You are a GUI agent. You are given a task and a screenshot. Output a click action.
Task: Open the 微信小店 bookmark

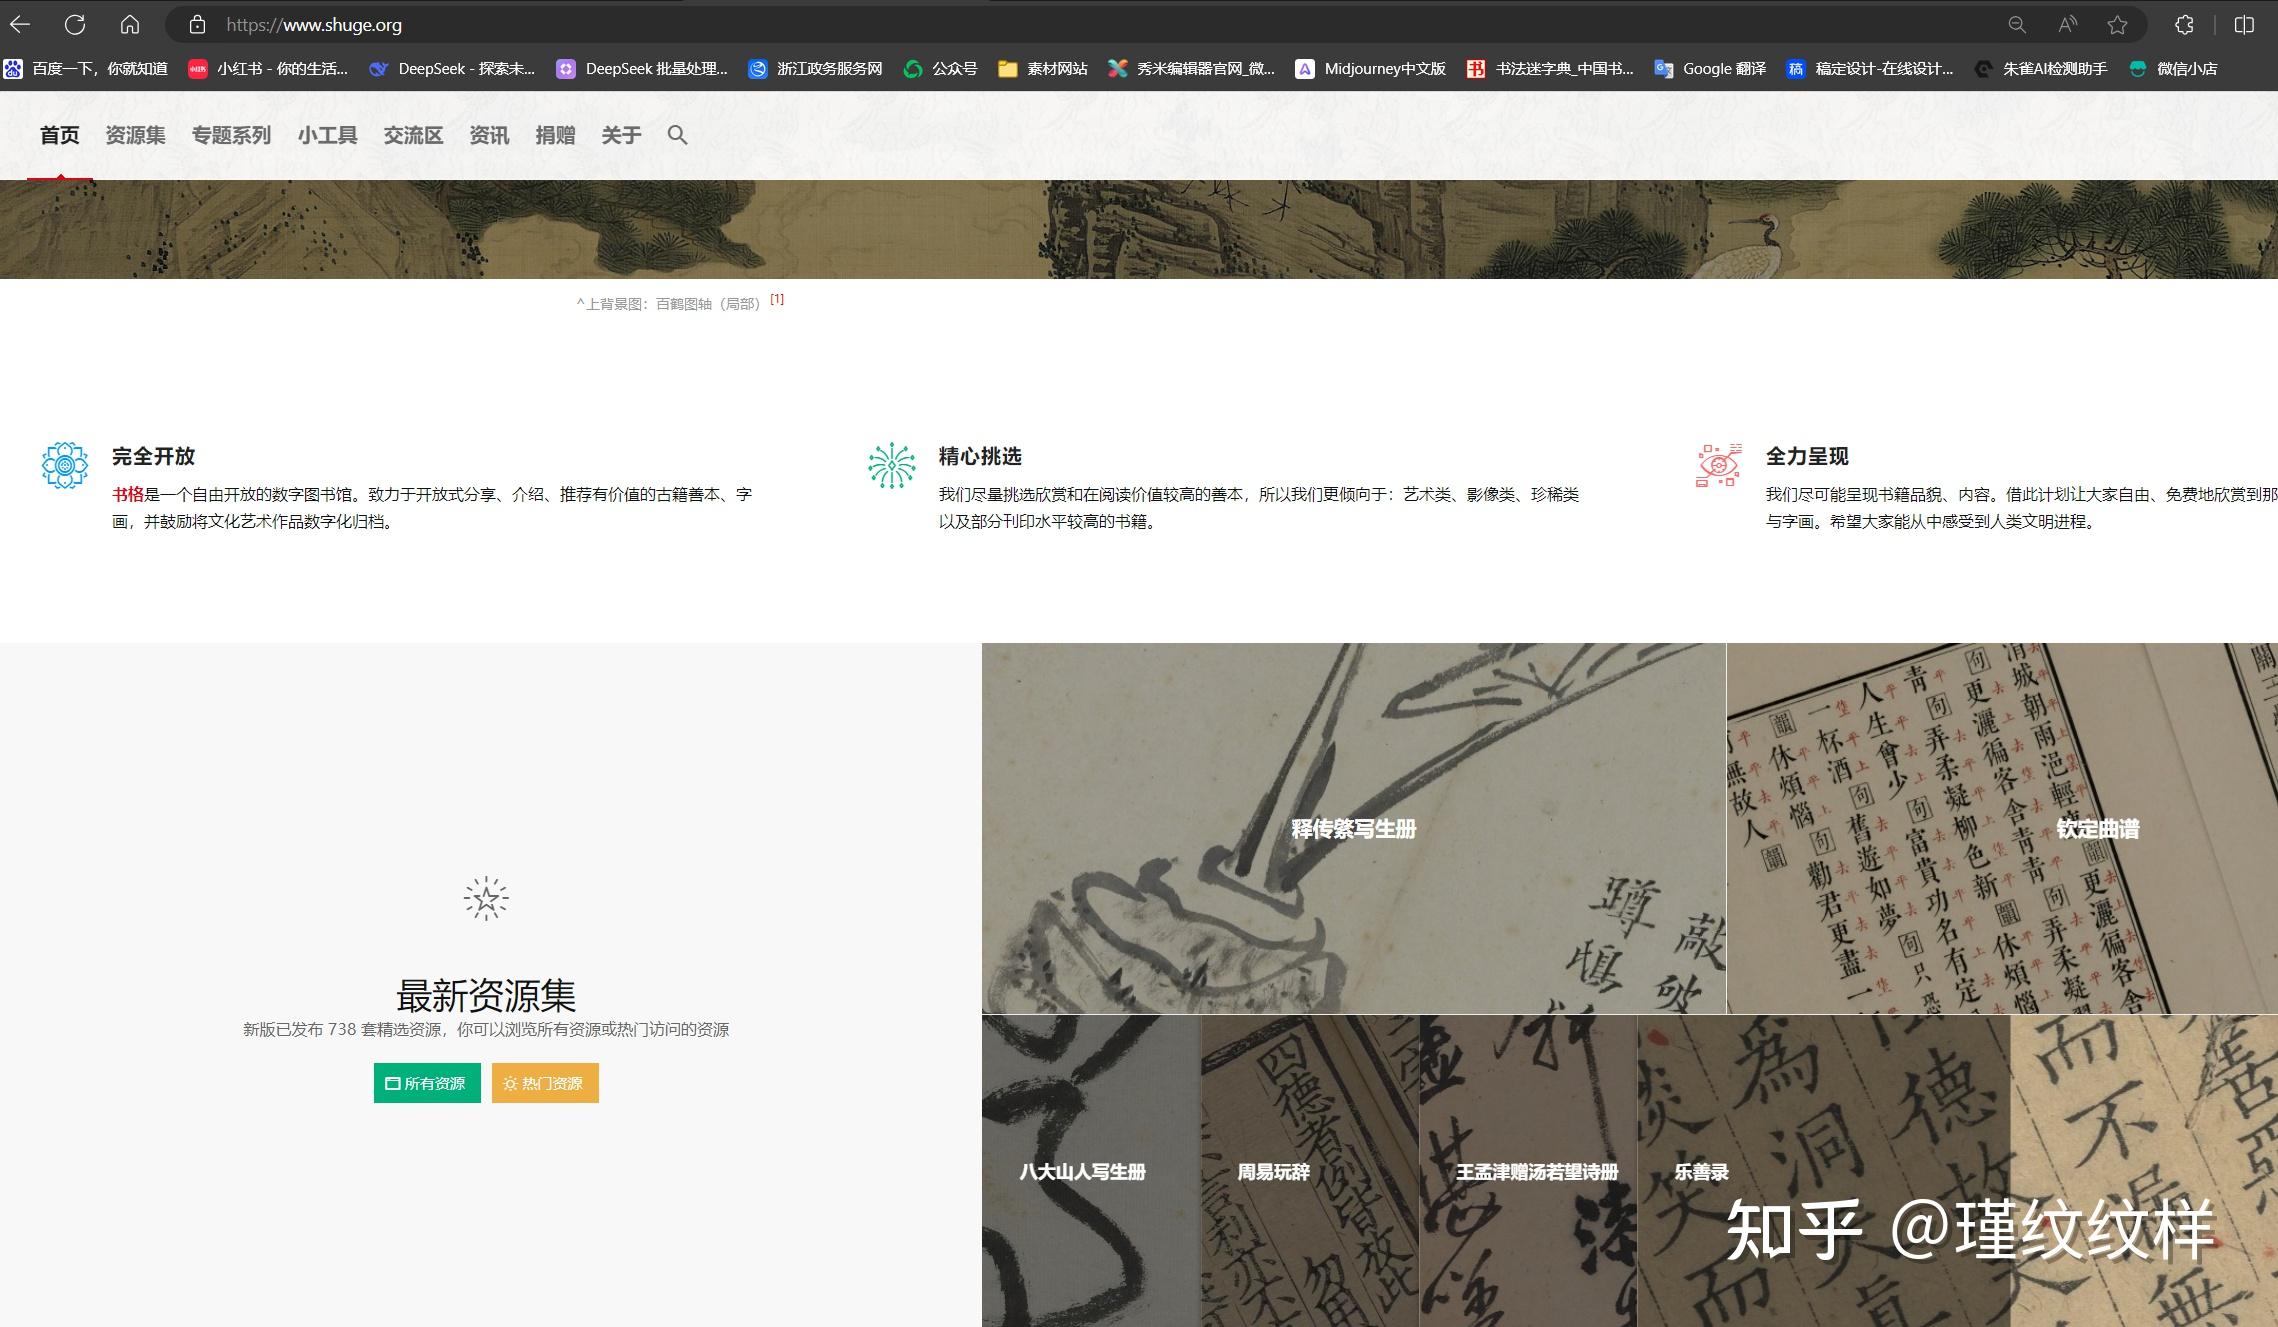coord(2173,68)
